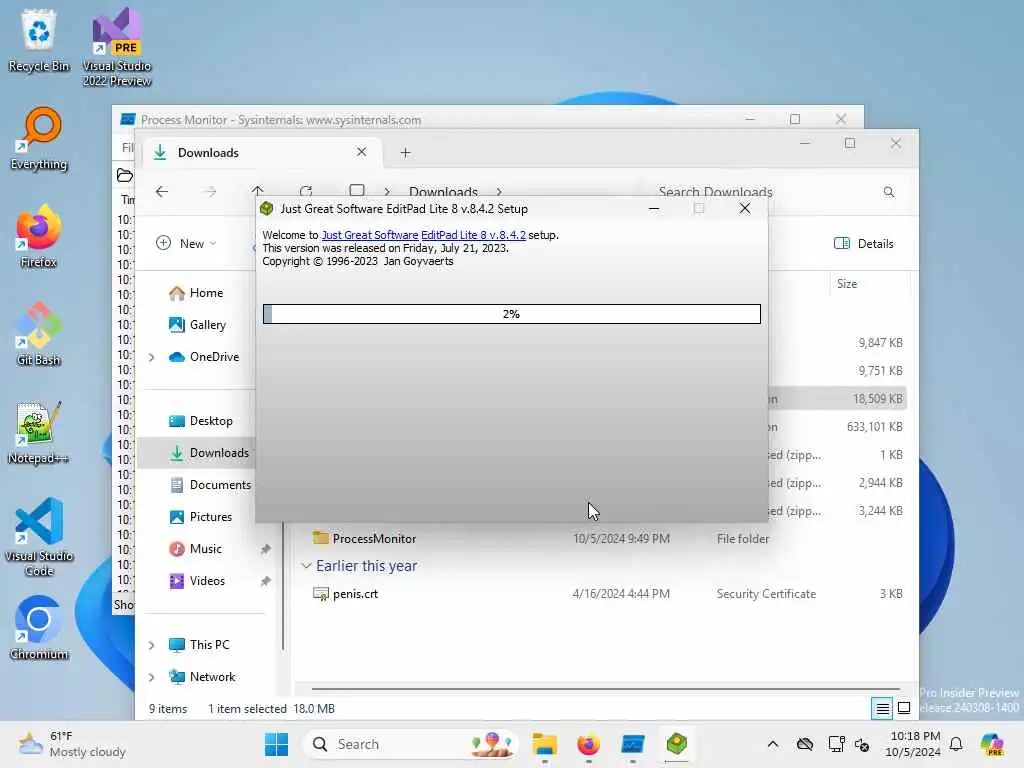Expand the OneDrive tree node
The width and height of the screenshot is (1024, 768).
[152, 357]
